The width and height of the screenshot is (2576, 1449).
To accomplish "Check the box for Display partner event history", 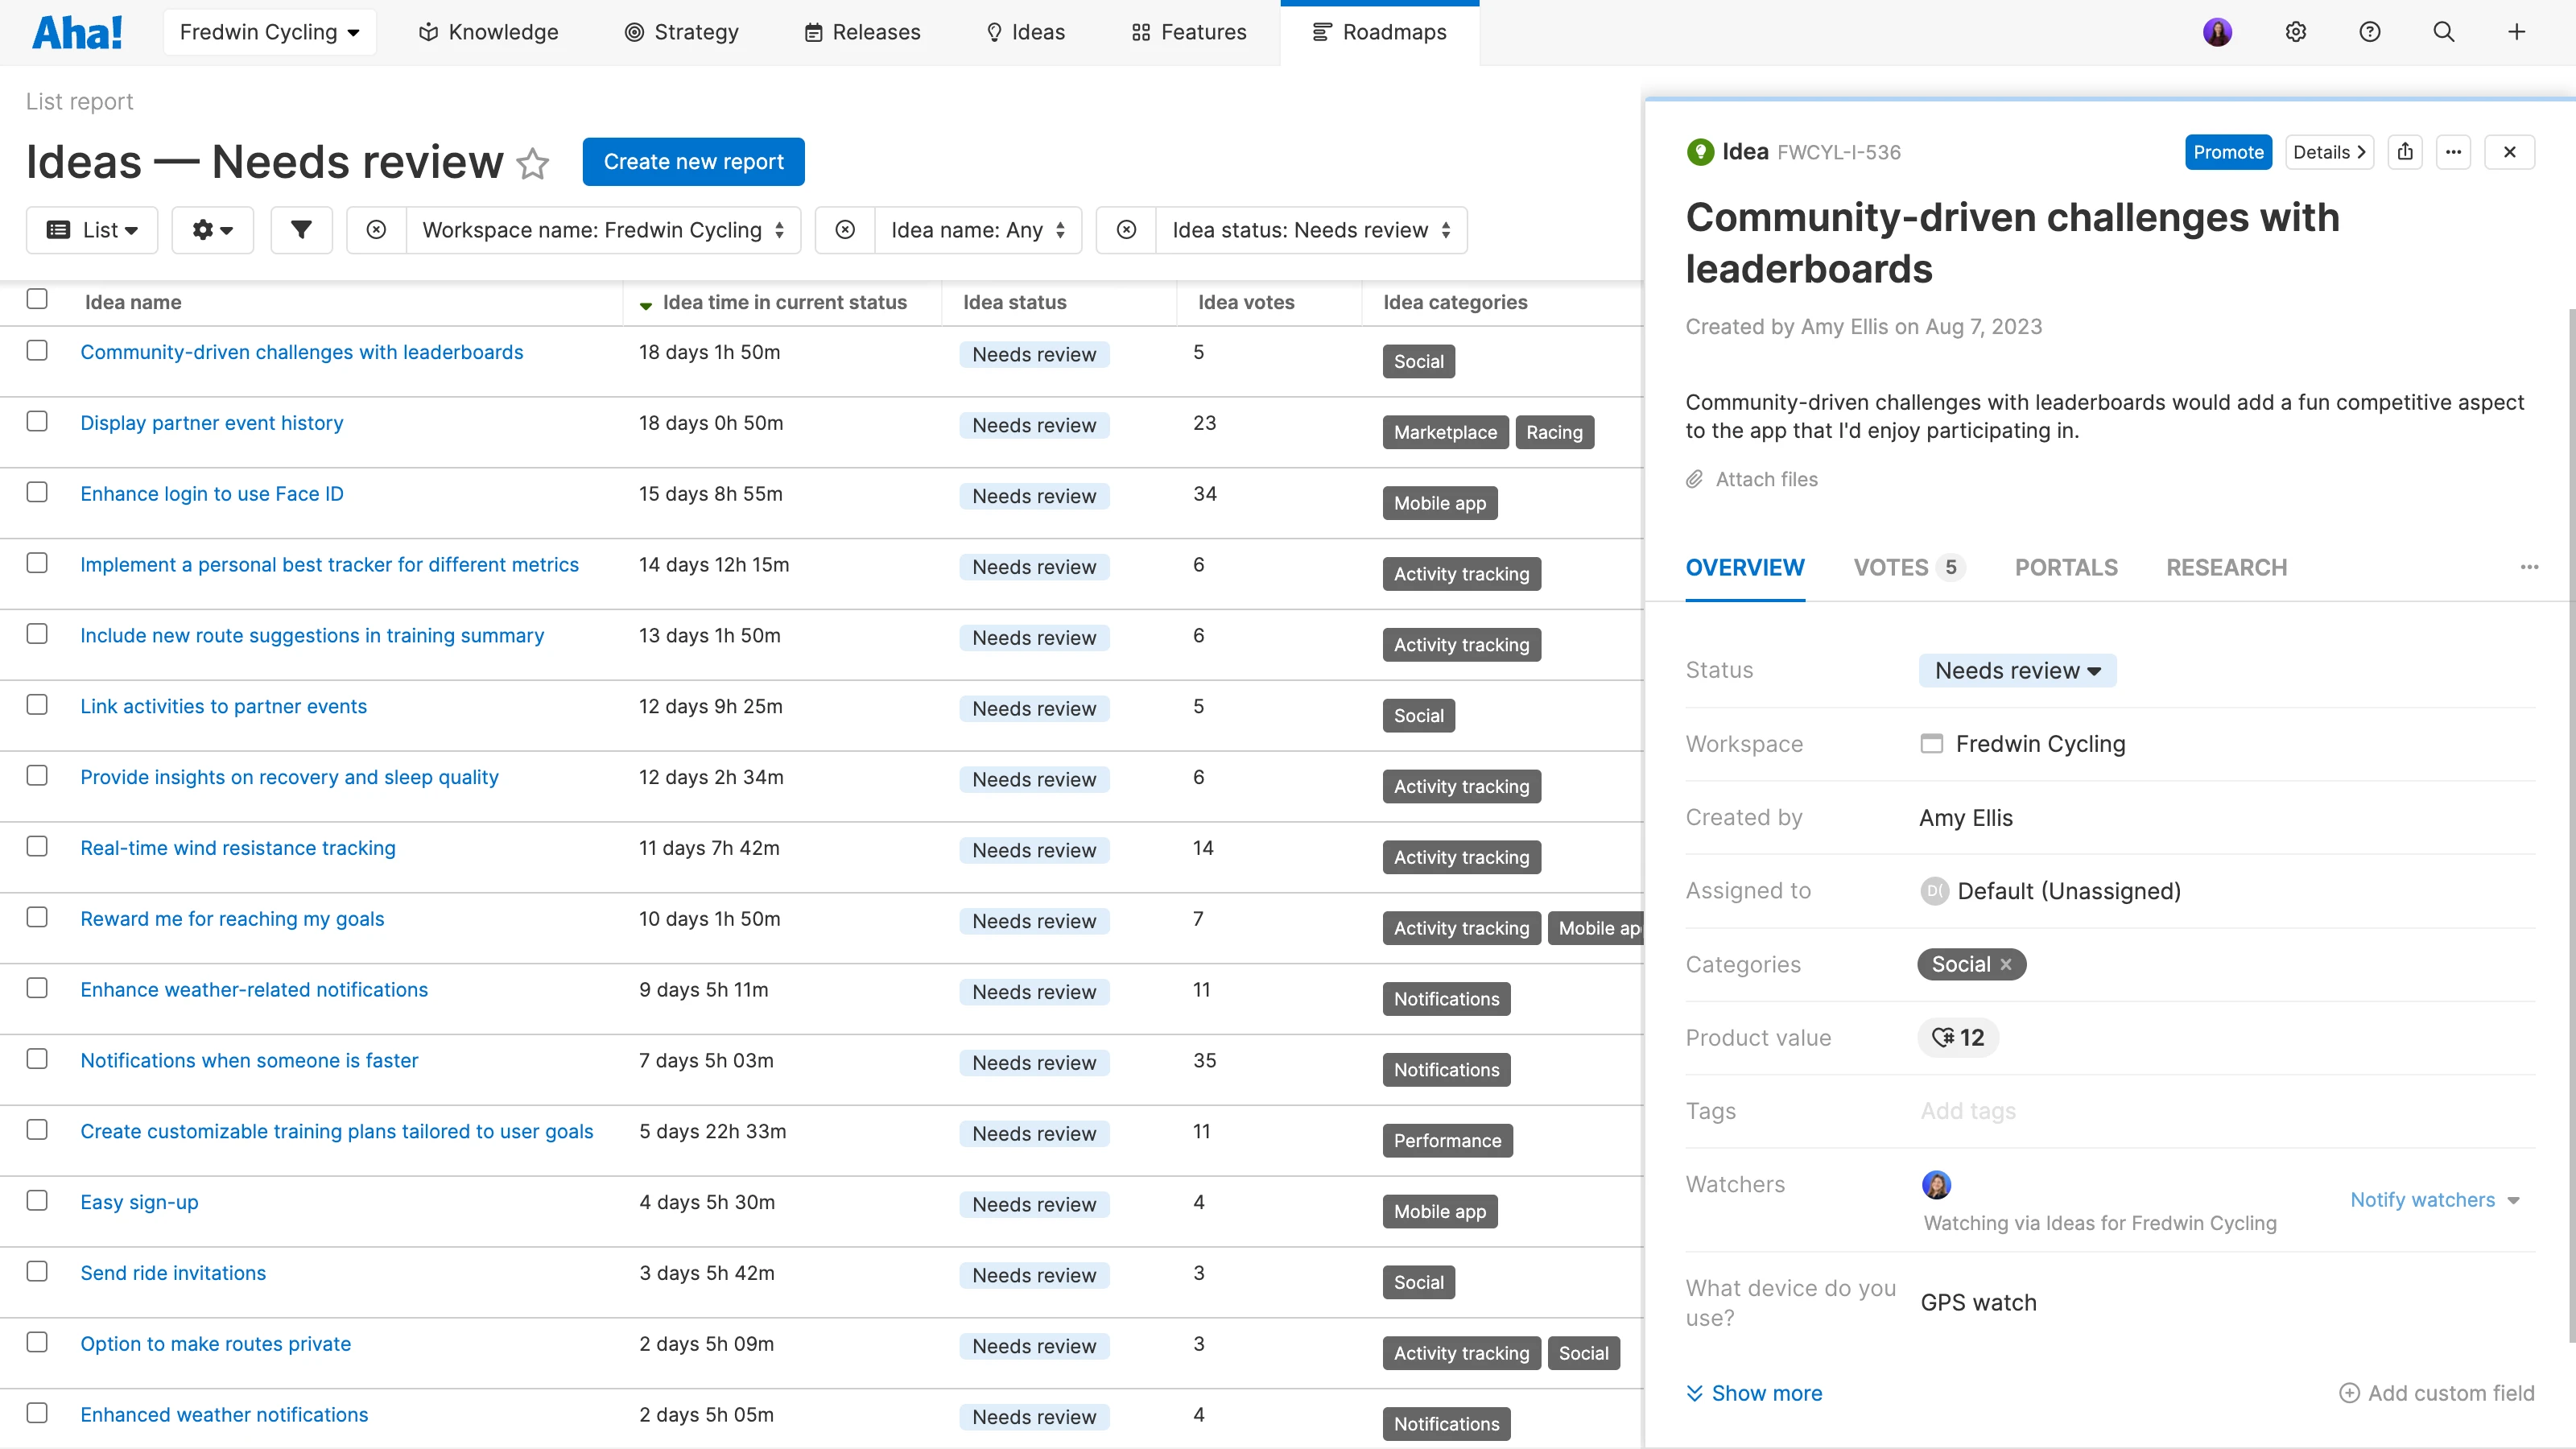I will (37, 421).
